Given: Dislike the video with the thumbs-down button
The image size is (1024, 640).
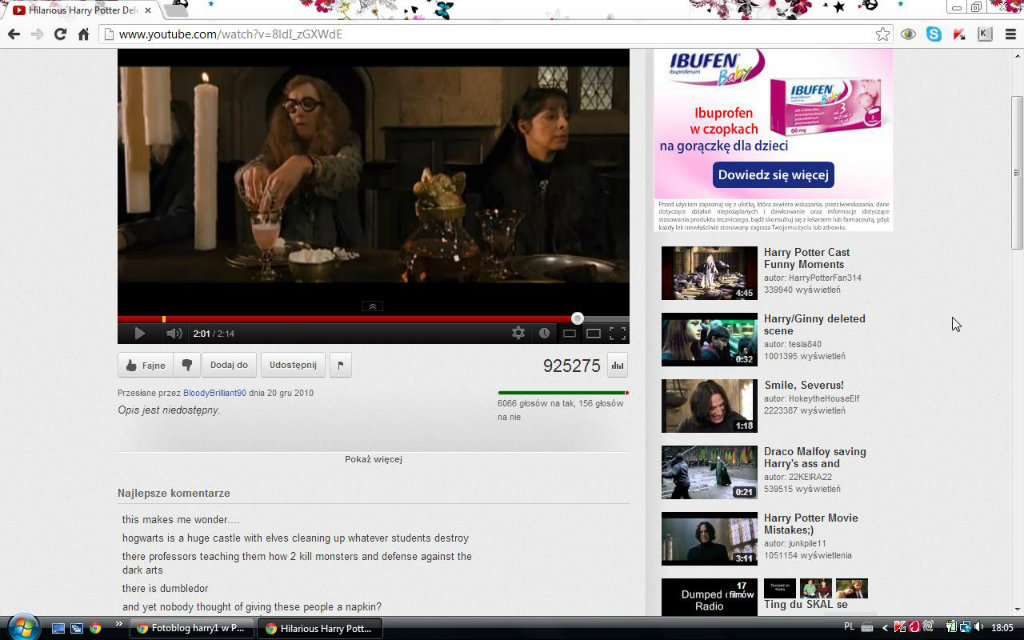Looking at the screenshot, I should [187, 365].
